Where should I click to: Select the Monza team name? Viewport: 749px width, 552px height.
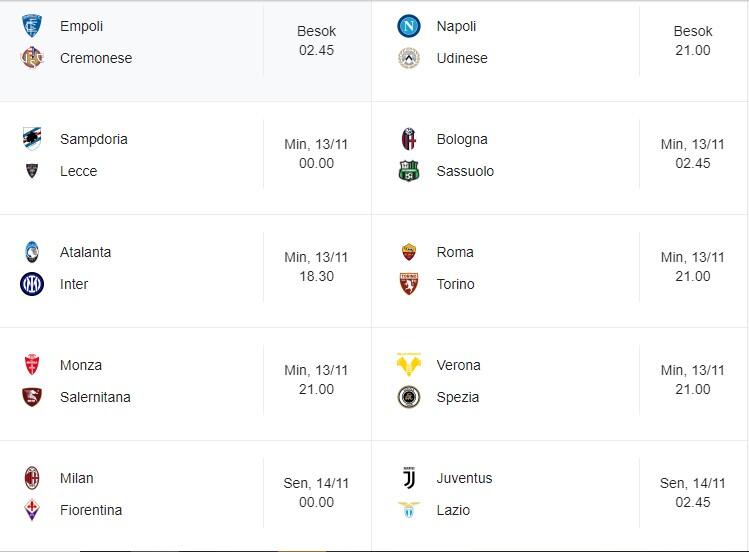81,365
